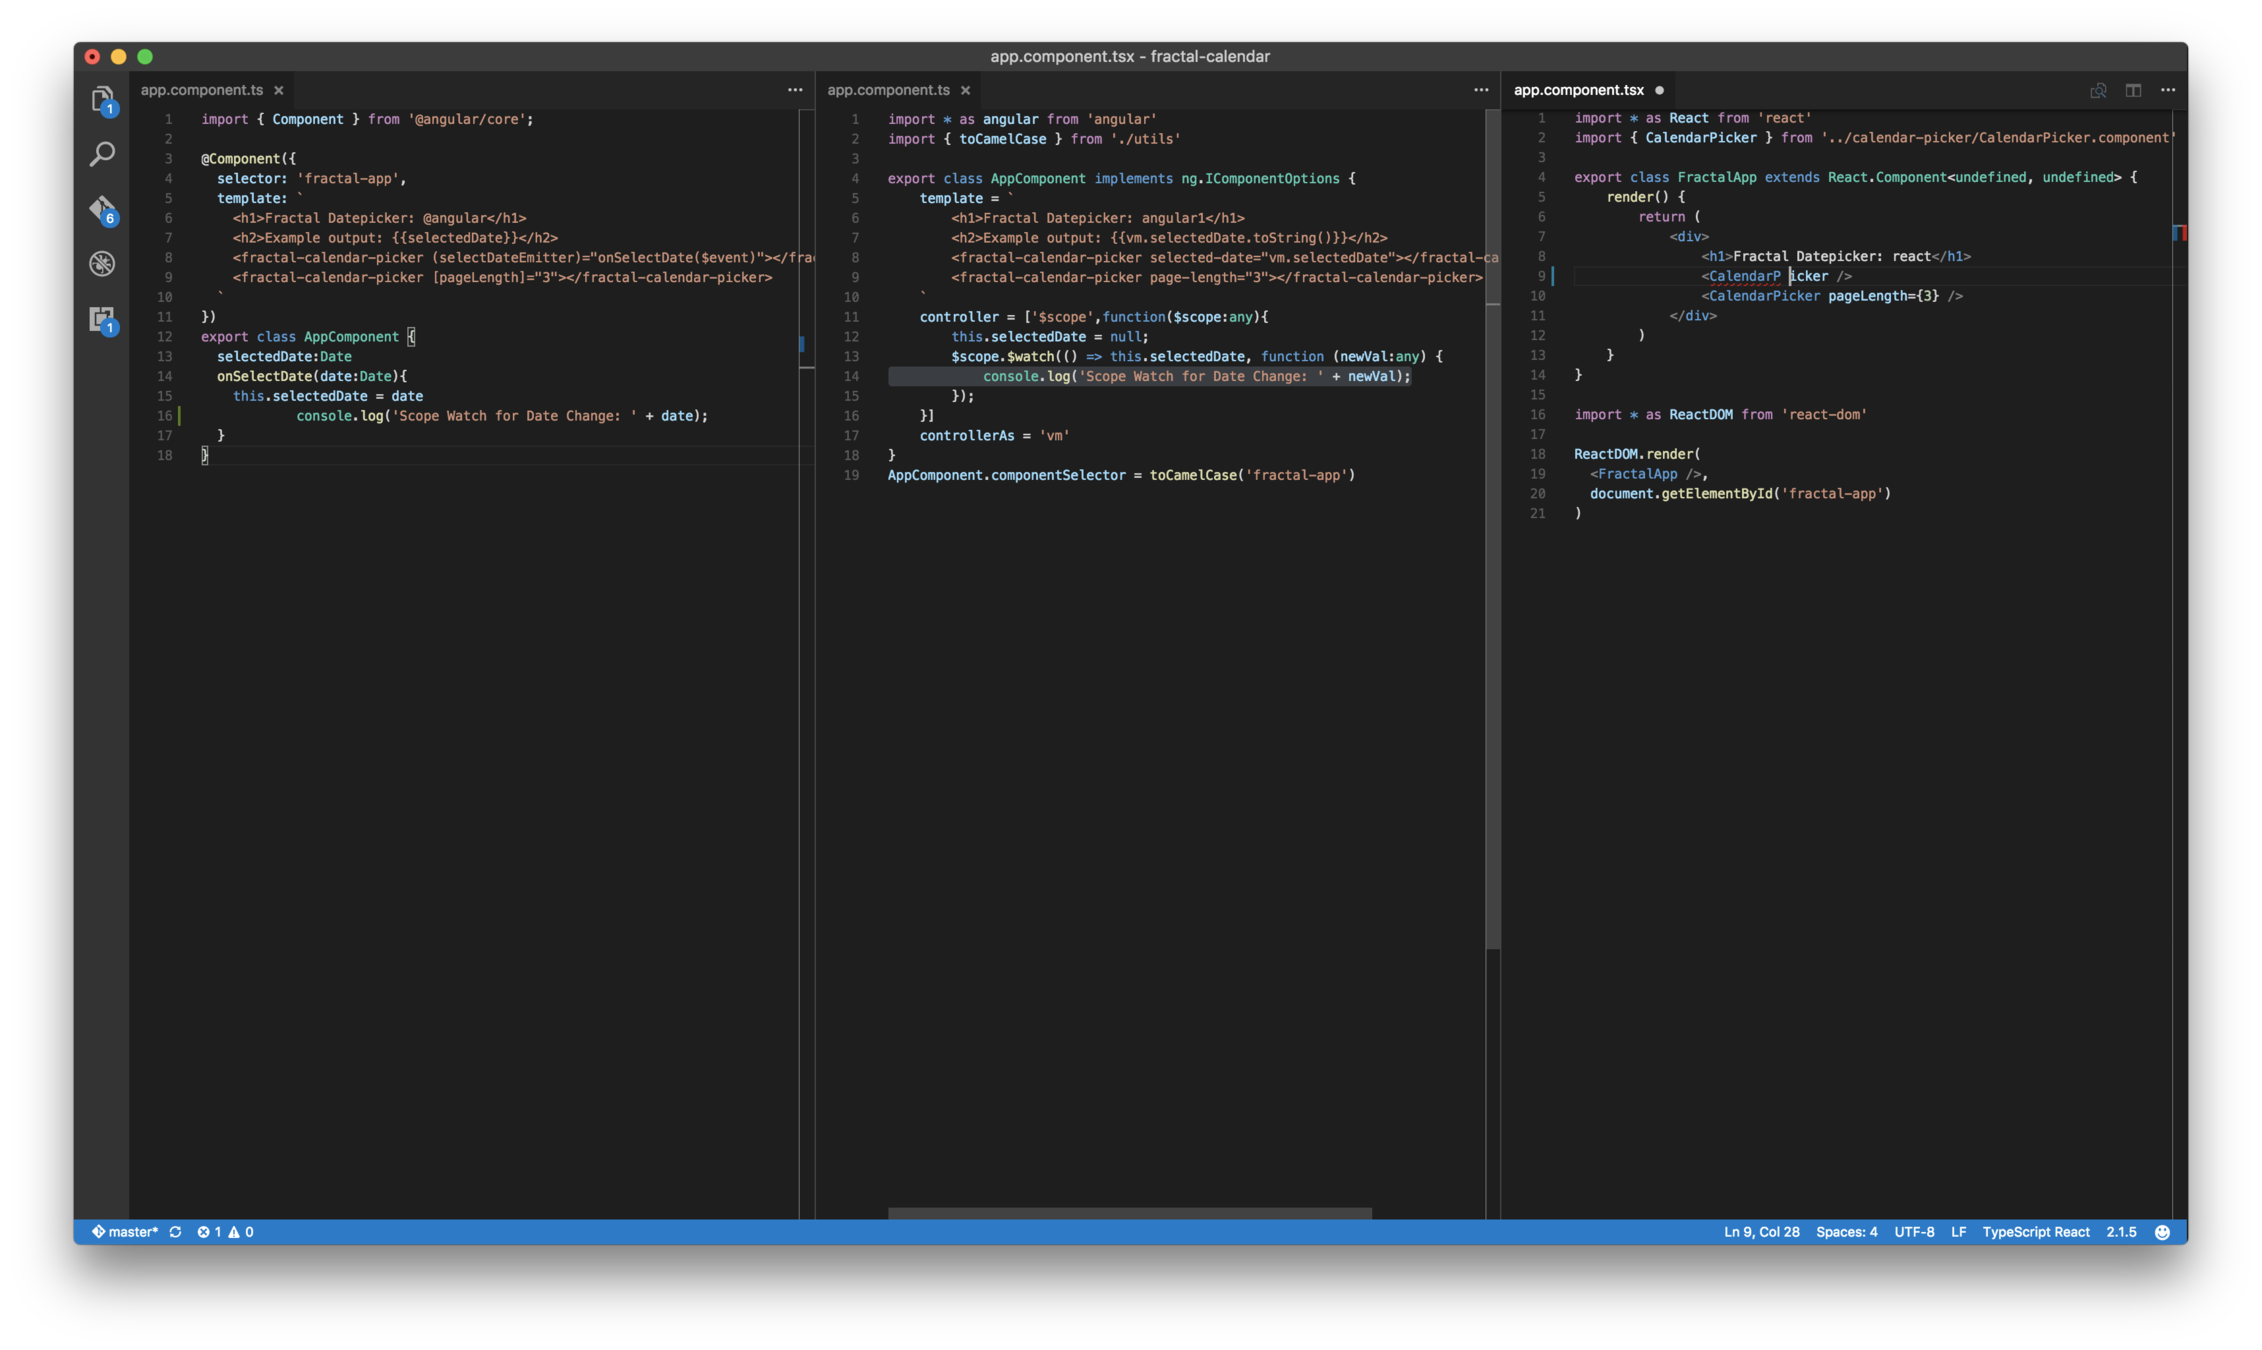The height and width of the screenshot is (1350, 2262).
Task: Open the Source Control (Git) view
Action: point(102,209)
